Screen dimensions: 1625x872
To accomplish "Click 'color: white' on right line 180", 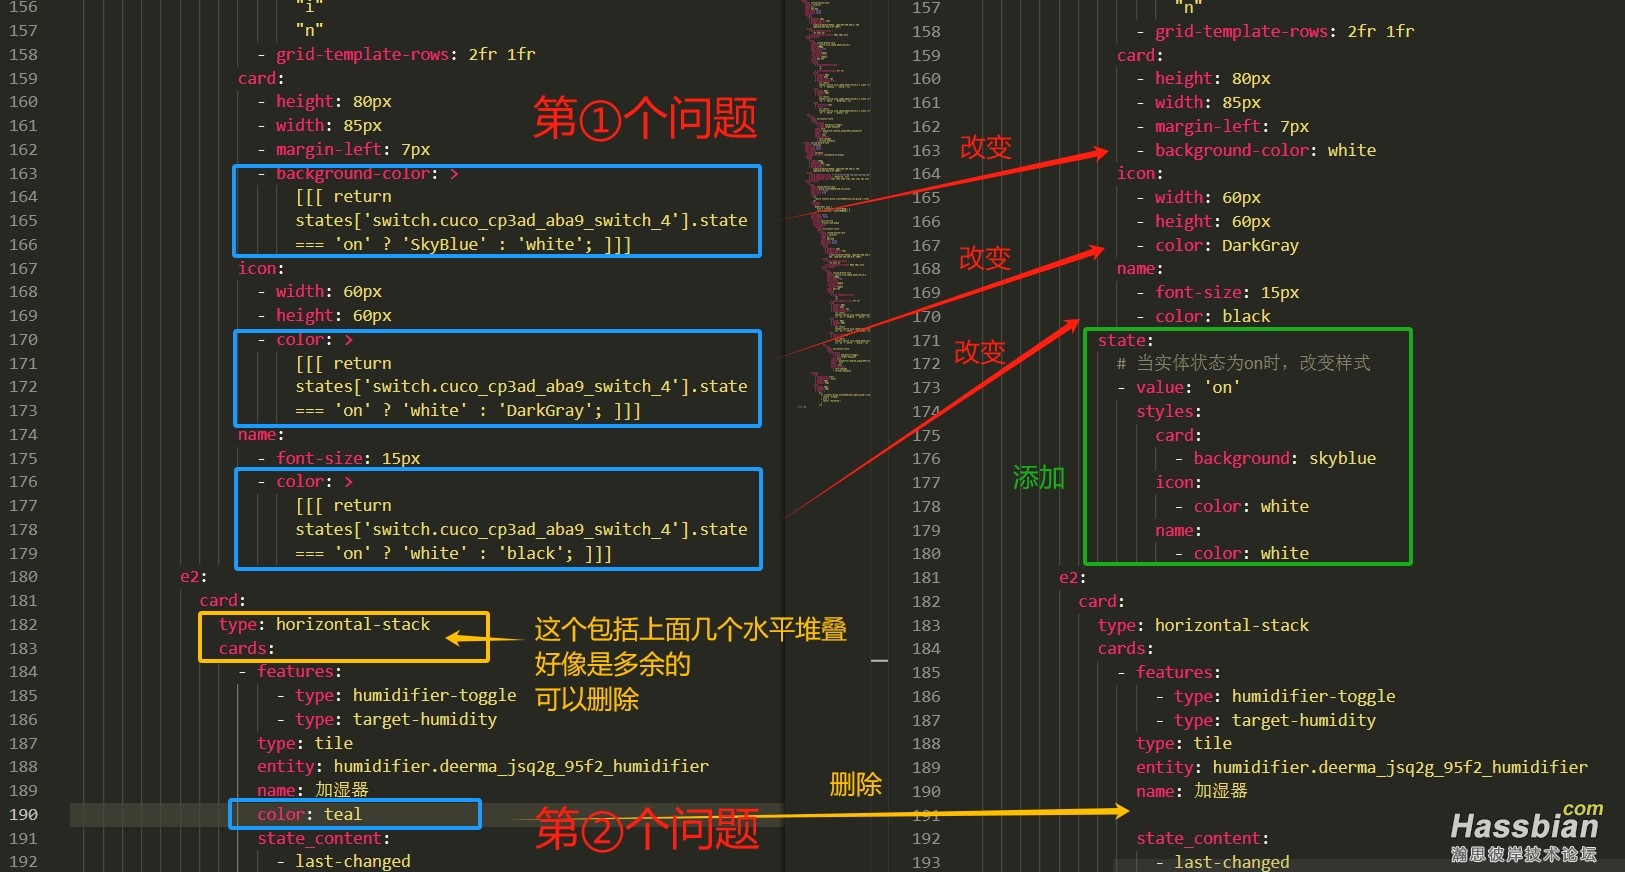I will [1251, 553].
